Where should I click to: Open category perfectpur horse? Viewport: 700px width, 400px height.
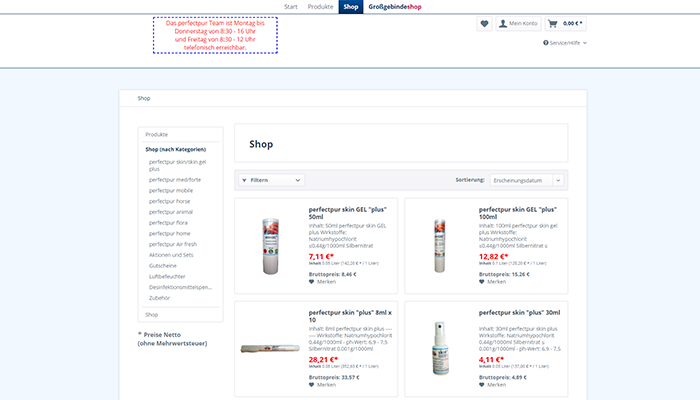(169, 201)
